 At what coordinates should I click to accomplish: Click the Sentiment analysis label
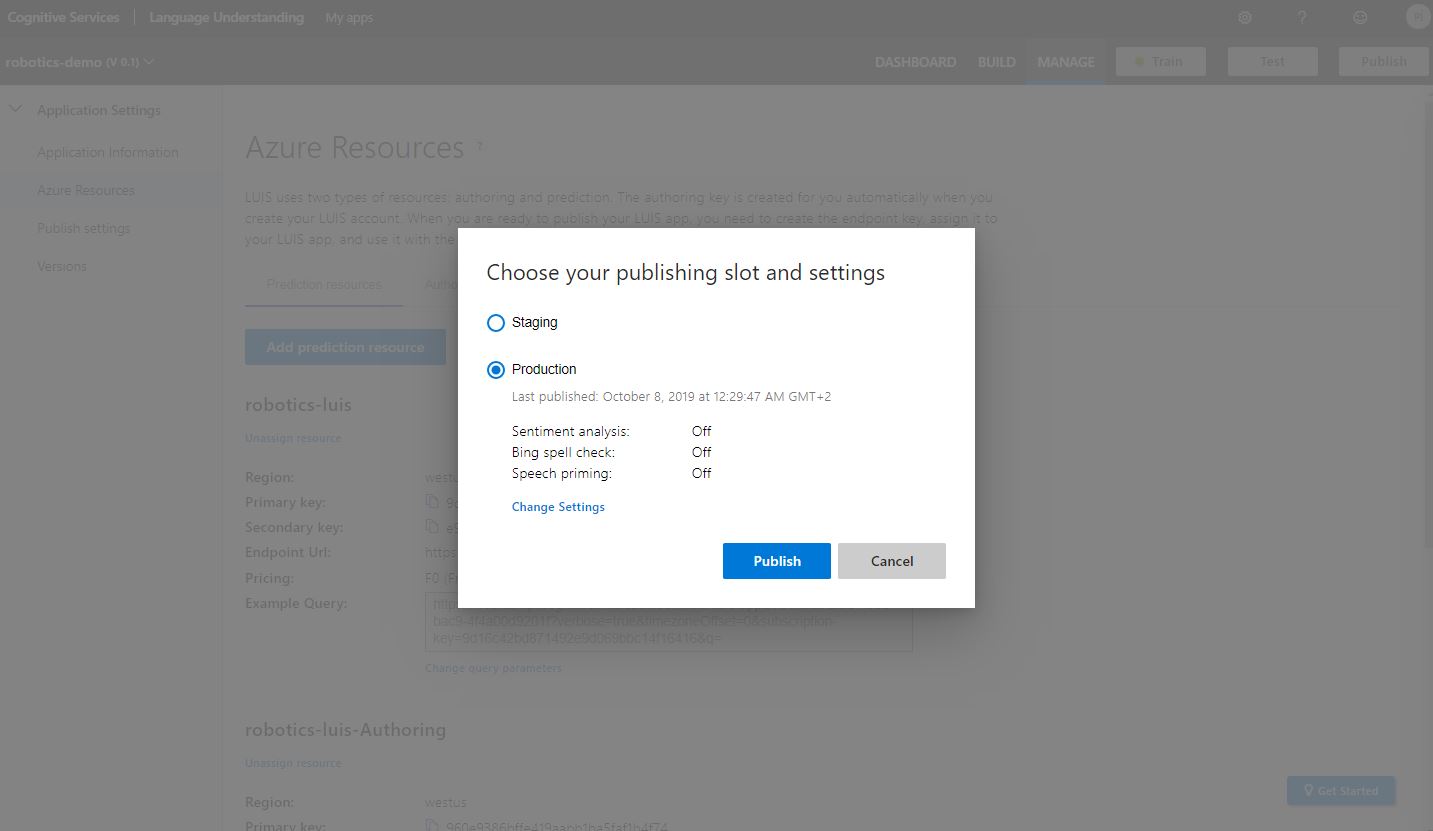click(571, 432)
